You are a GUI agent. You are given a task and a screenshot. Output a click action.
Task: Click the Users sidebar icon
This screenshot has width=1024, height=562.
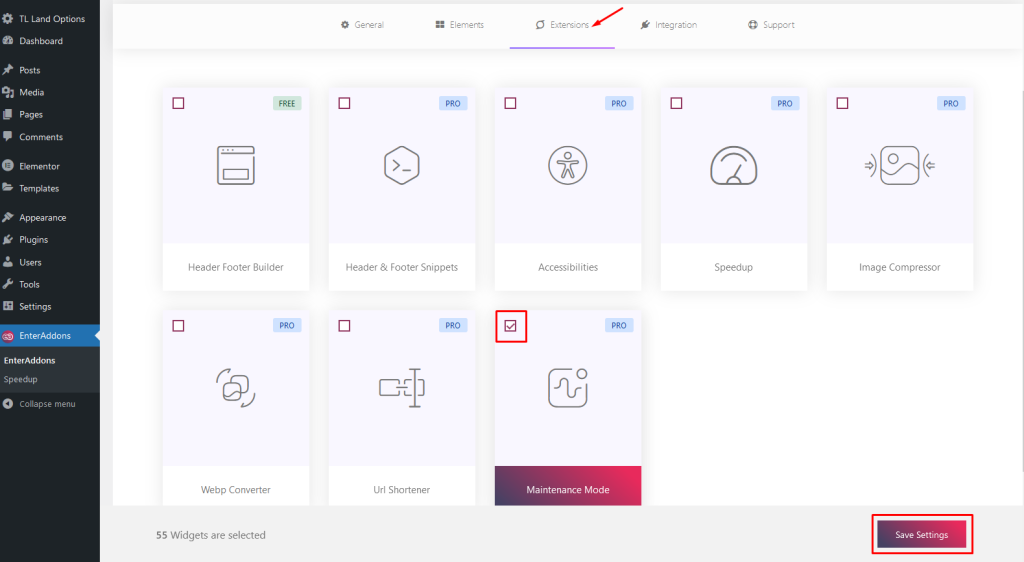pos(8,262)
